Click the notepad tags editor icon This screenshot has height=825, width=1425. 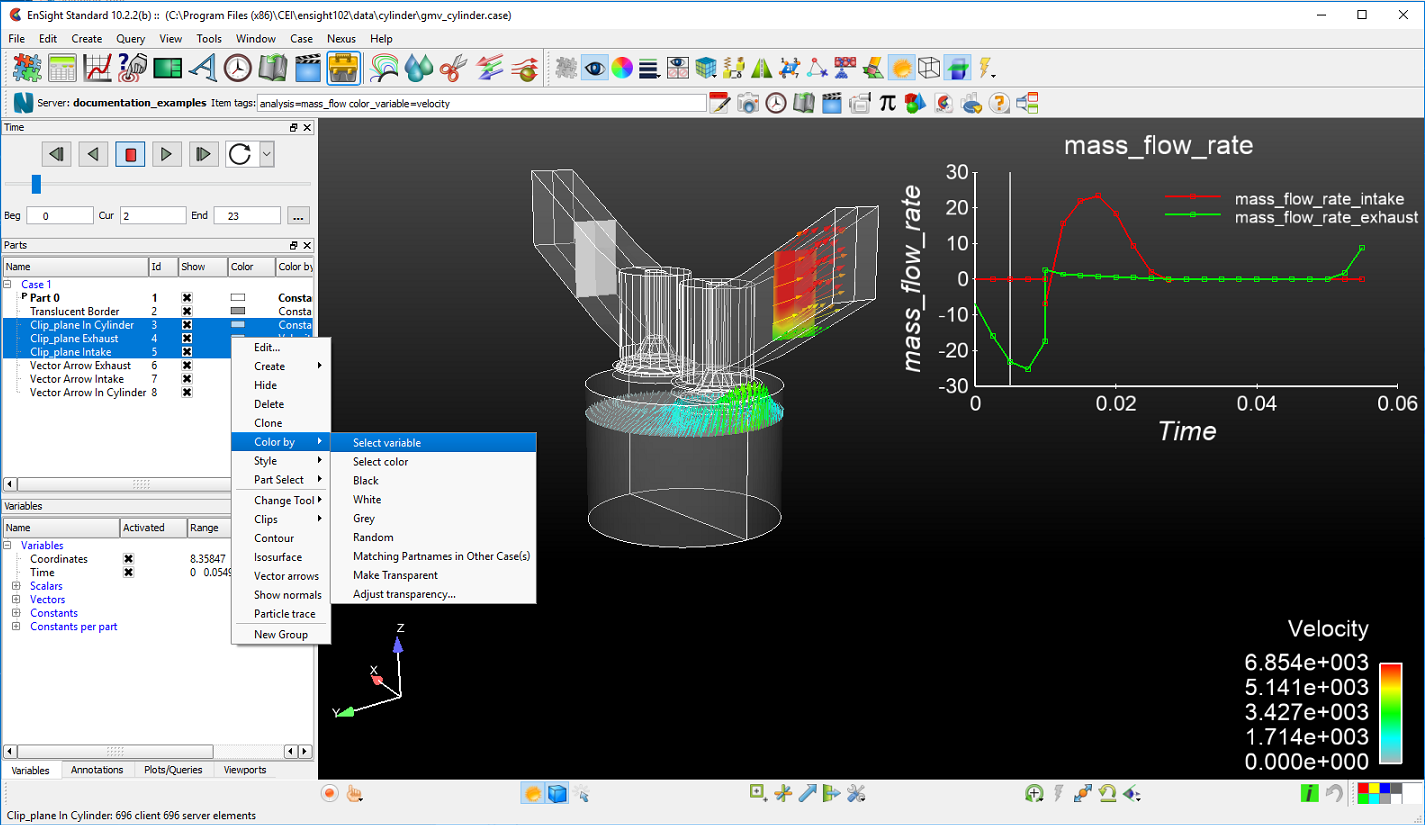click(720, 102)
